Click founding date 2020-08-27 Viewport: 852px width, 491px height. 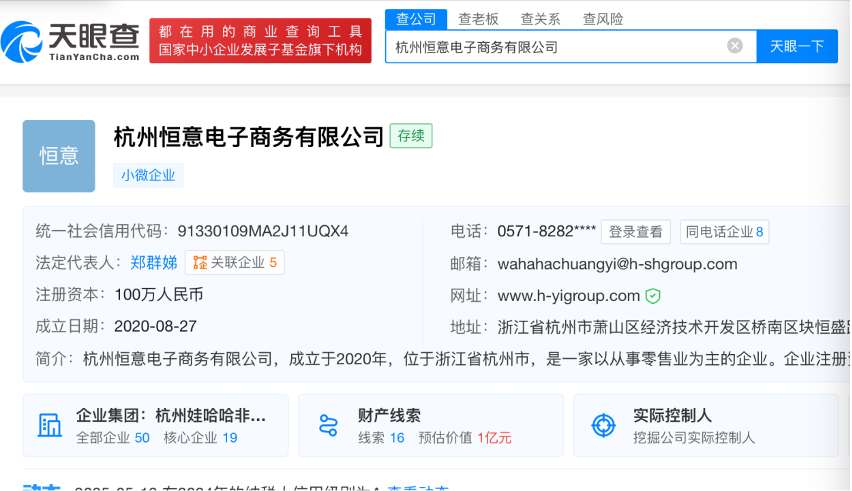(x=155, y=326)
